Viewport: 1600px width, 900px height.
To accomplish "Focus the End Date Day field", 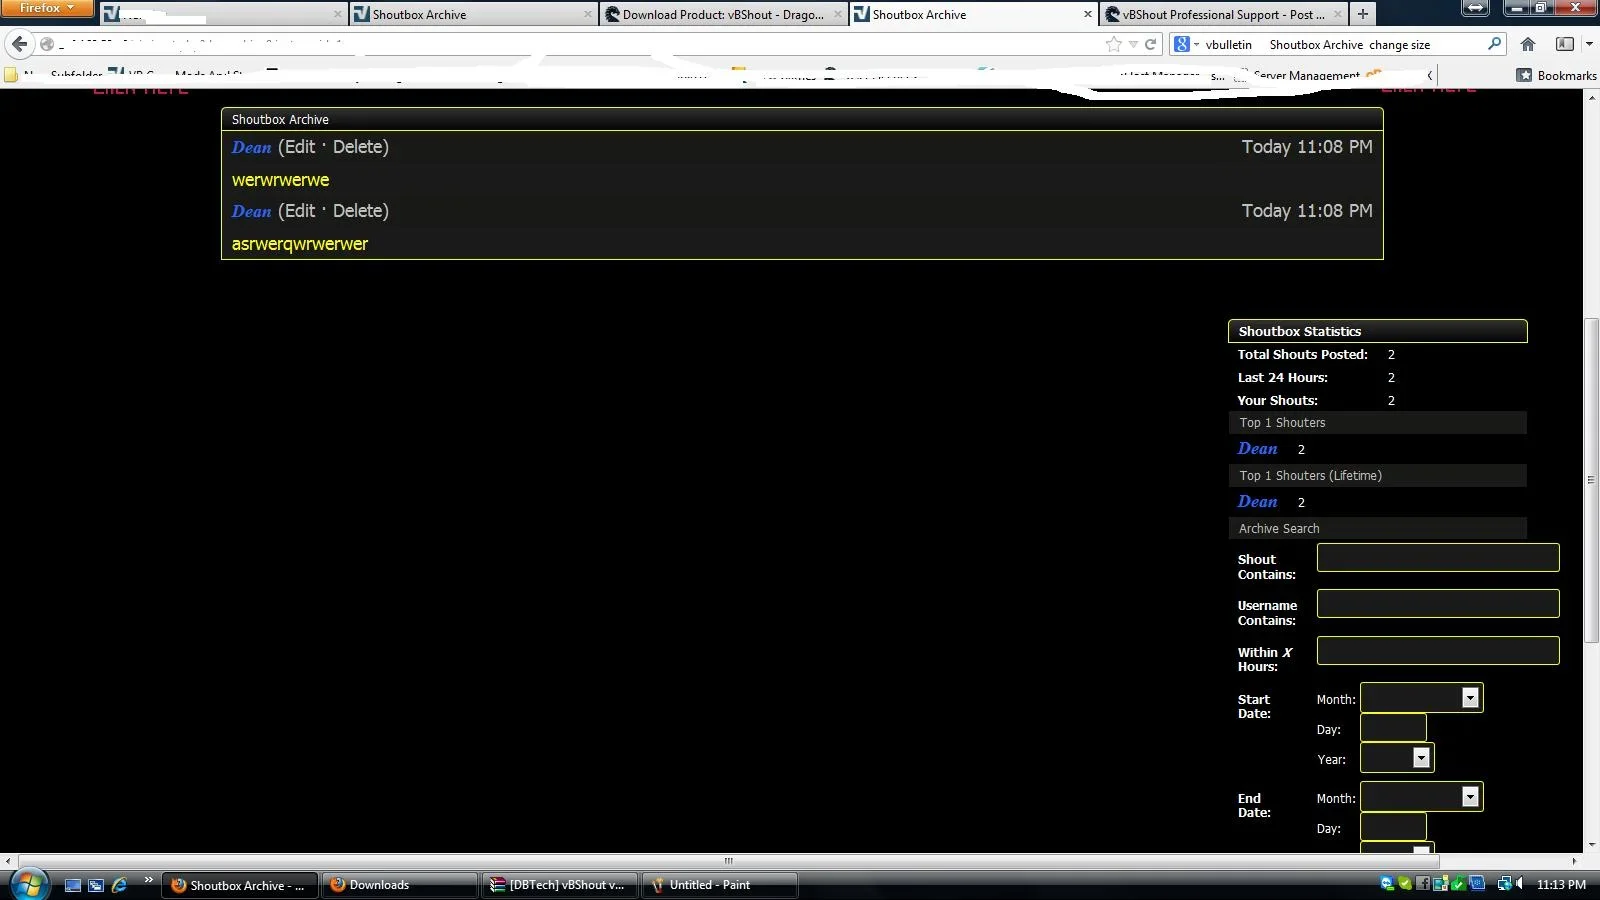I will (x=1393, y=827).
